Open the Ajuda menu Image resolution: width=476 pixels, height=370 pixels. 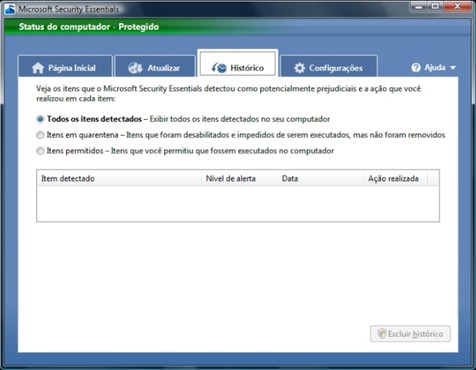click(433, 68)
